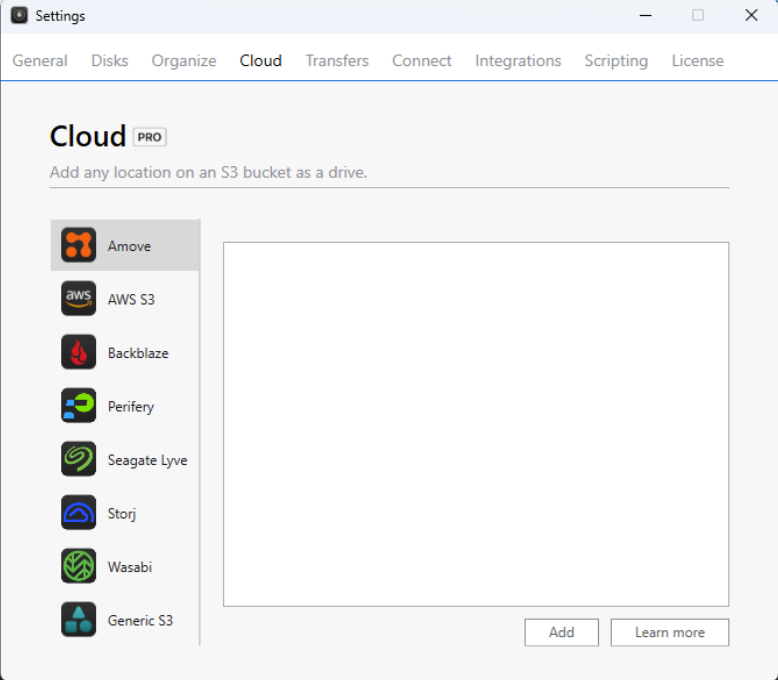Select the Generic S3 shapes icon
The width and height of the screenshot is (778, 680).
(78, 620)
